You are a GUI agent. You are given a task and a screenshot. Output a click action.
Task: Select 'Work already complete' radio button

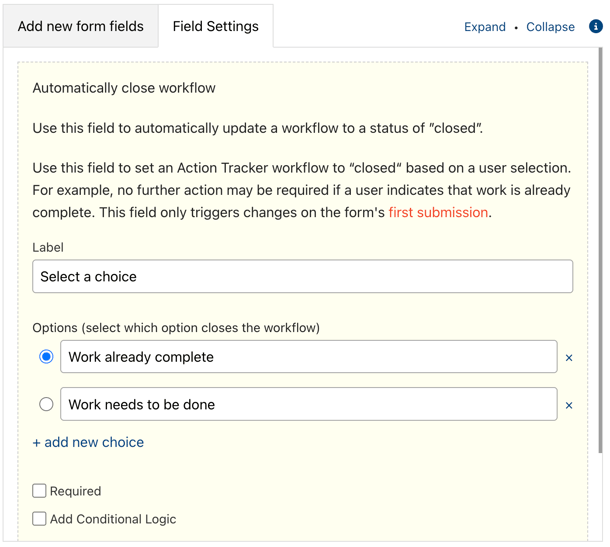point(46,357)
